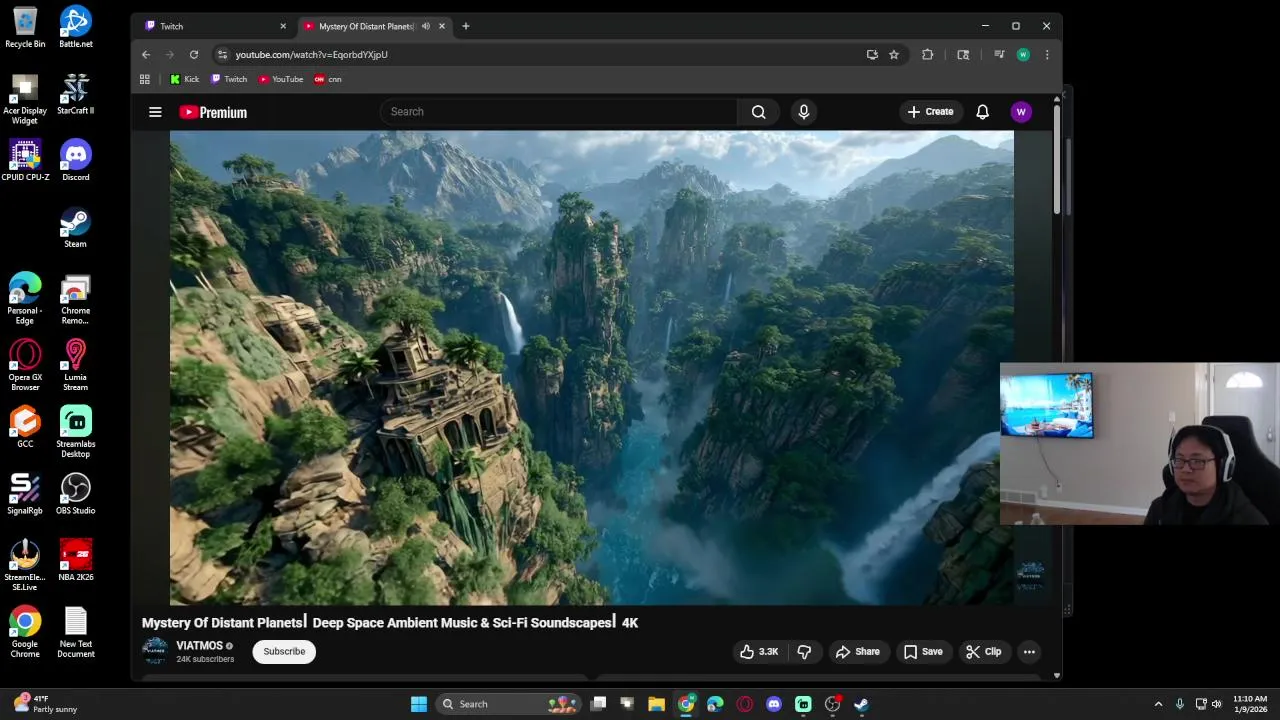Open the Twitch bookmark

point(229,79)
